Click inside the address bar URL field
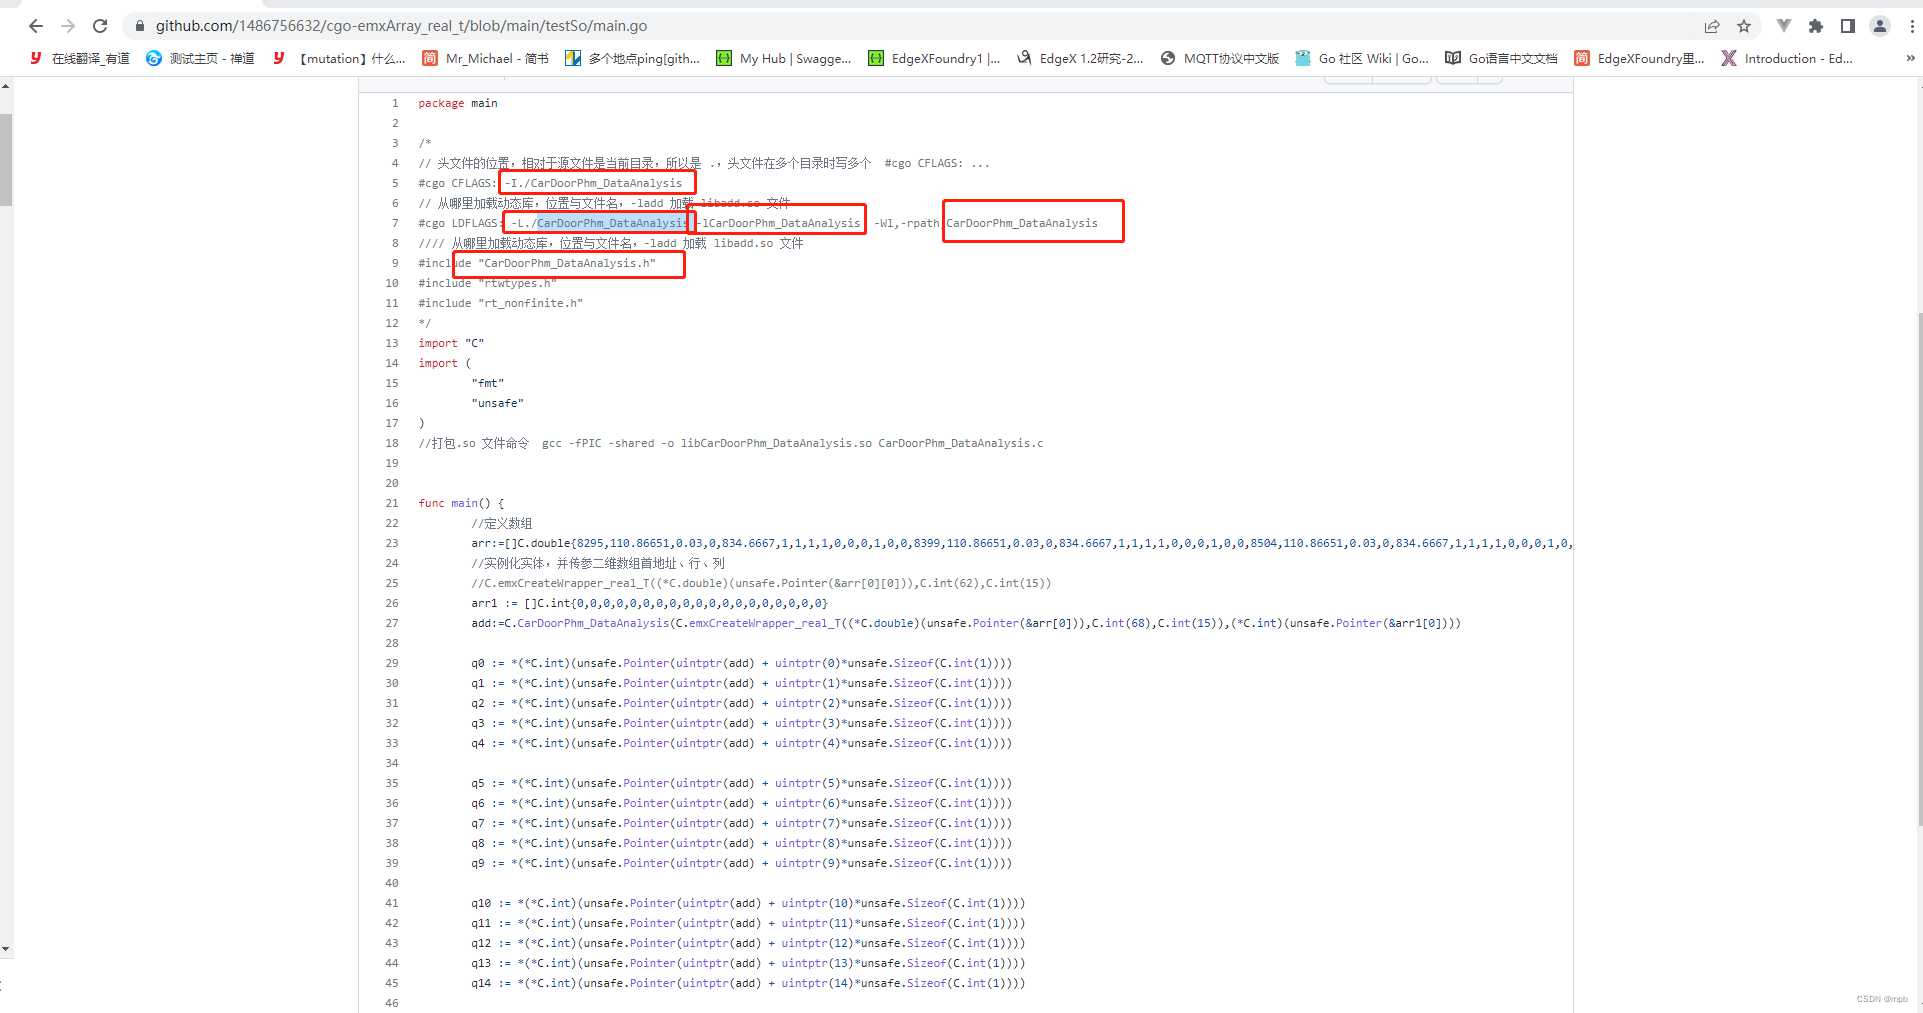 (x=400, y=26)
